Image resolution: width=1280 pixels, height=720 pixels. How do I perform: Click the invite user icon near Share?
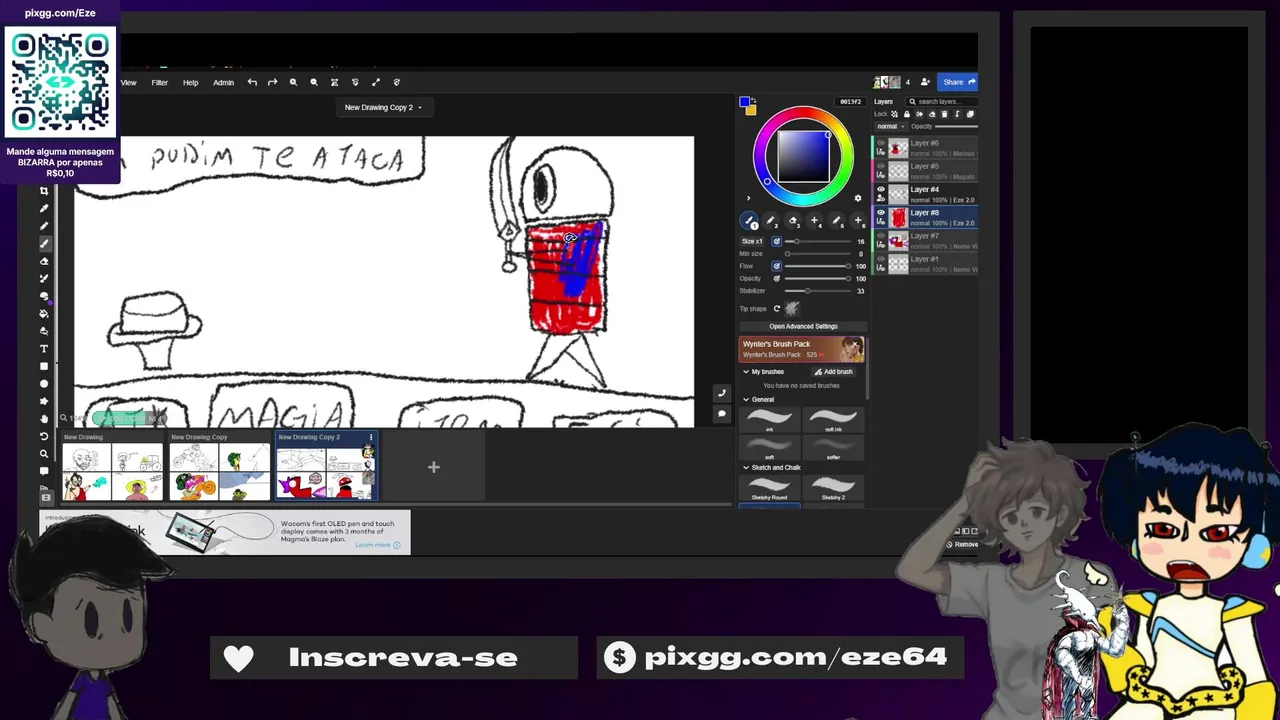point(925,82)
